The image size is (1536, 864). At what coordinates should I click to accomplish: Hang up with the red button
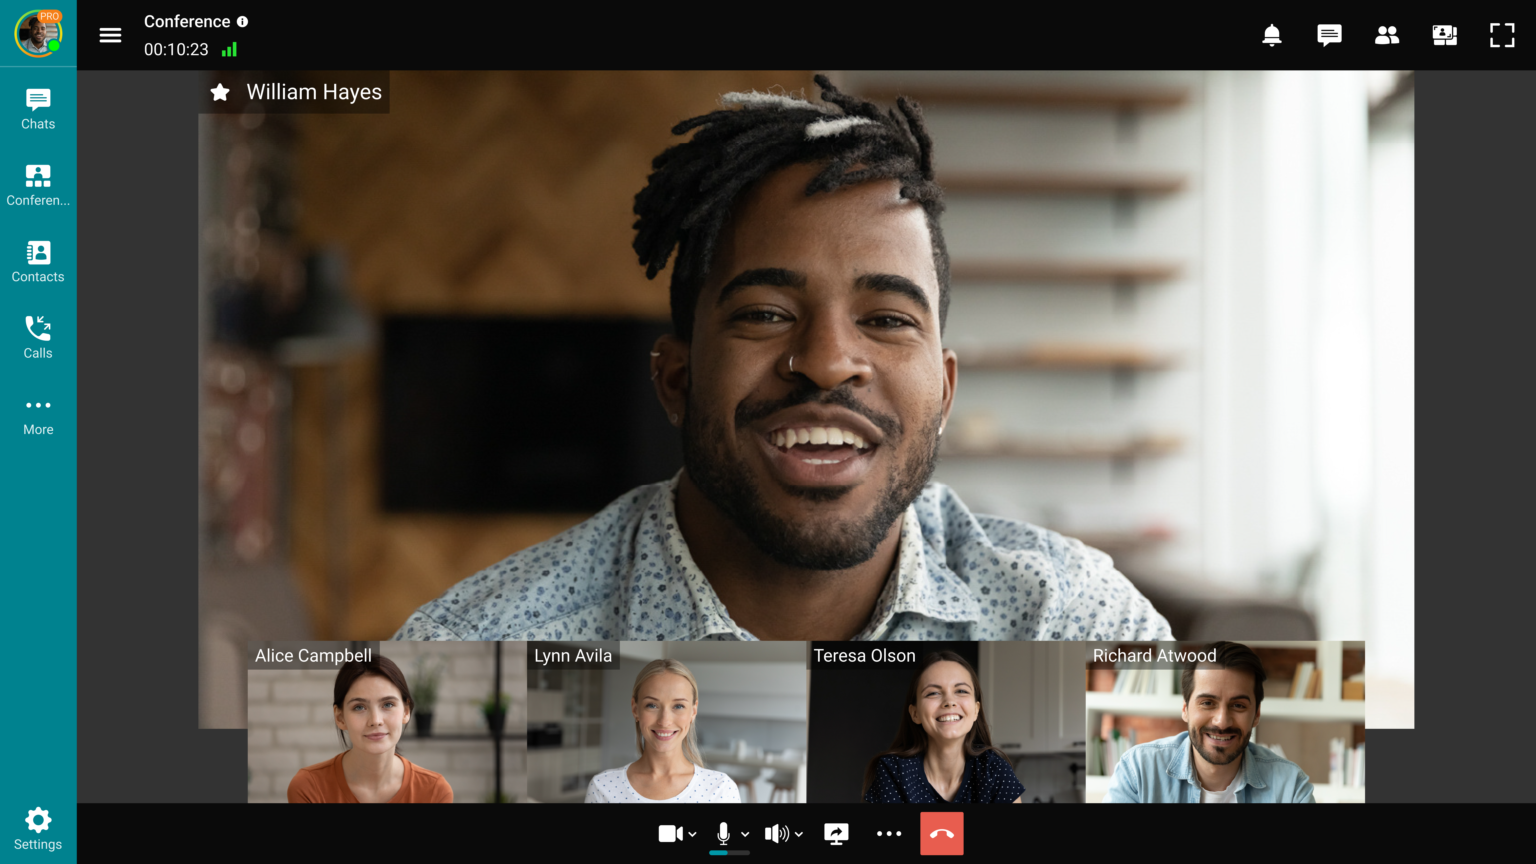(x=941, y=834)
